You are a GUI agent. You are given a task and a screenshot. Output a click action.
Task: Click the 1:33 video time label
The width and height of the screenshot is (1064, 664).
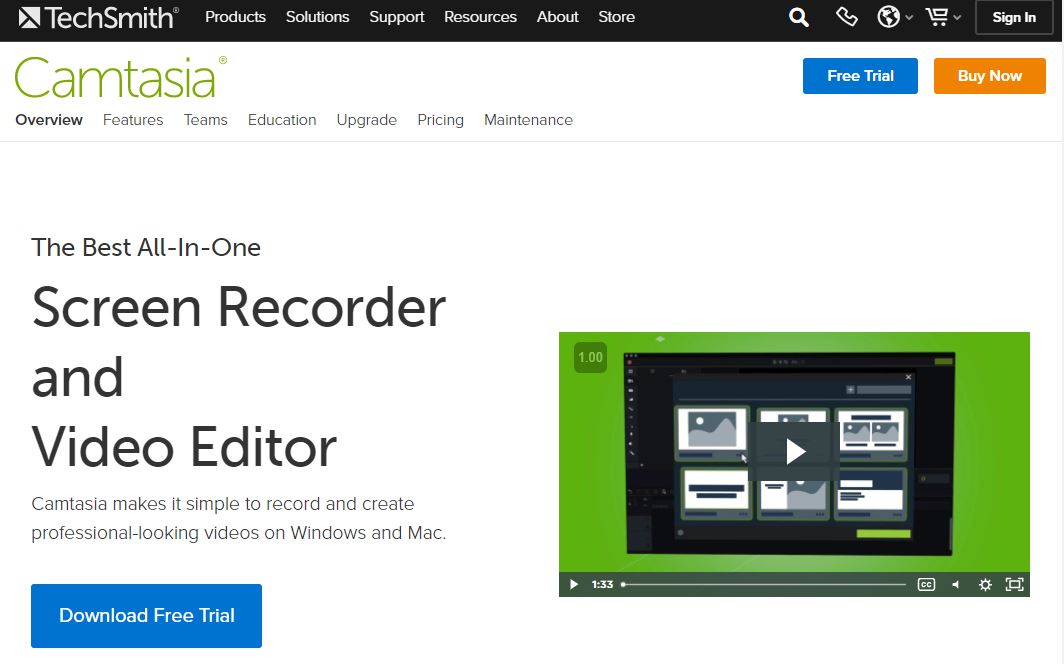602,585
